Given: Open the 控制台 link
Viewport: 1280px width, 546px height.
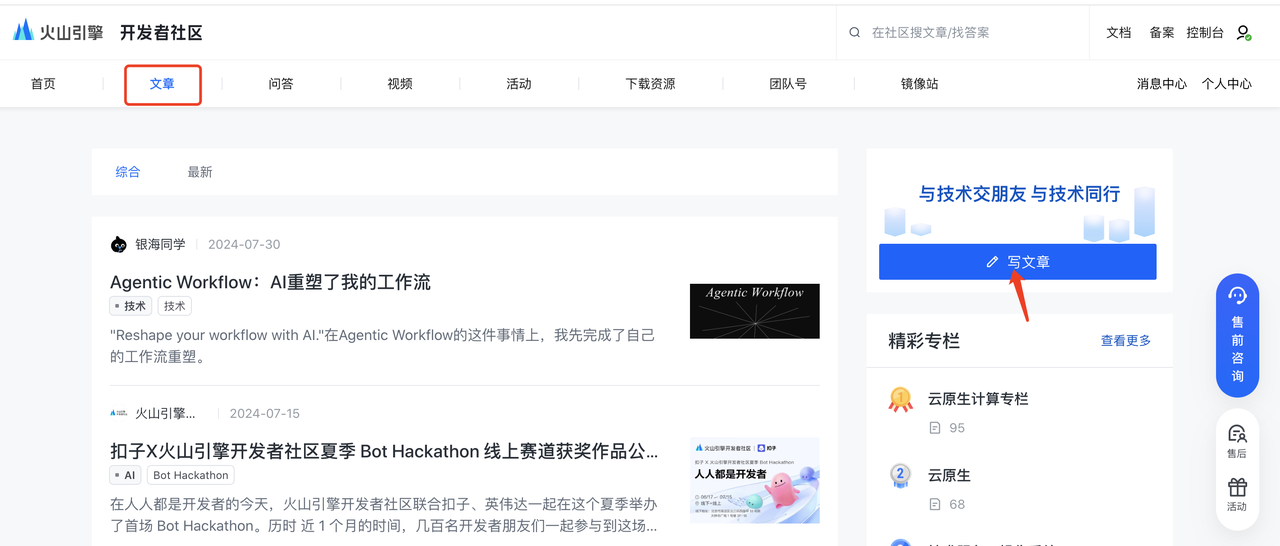Looking at the screenshot, I should (1205, 32).
